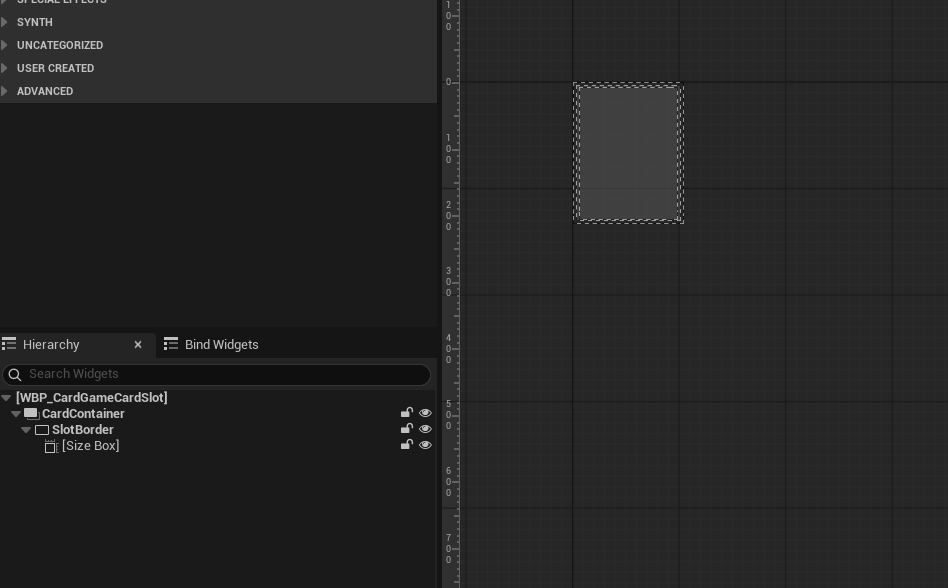Viewport: 948px width, 588px height.
Task: Toggle lock on the SlotBorder widget
Action: click(x=407, y=429)
